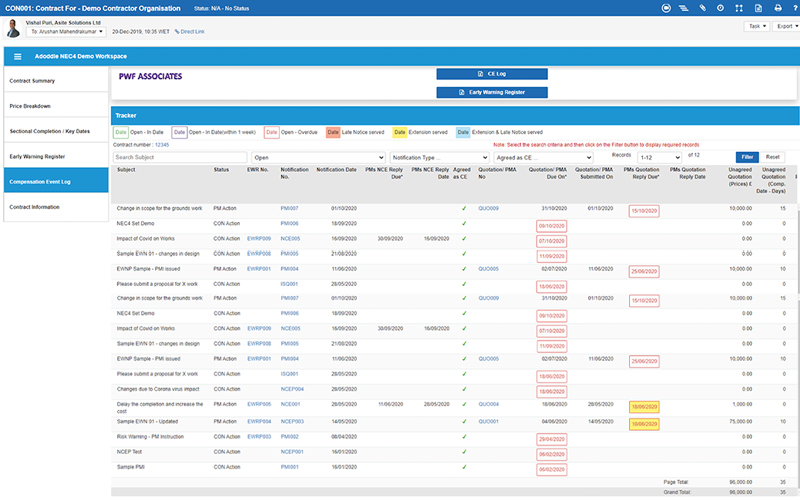Image resolution: width=800 pixels, height=500 pixels.
Task: Open notification PMI001 link
Action: point(289,467)
